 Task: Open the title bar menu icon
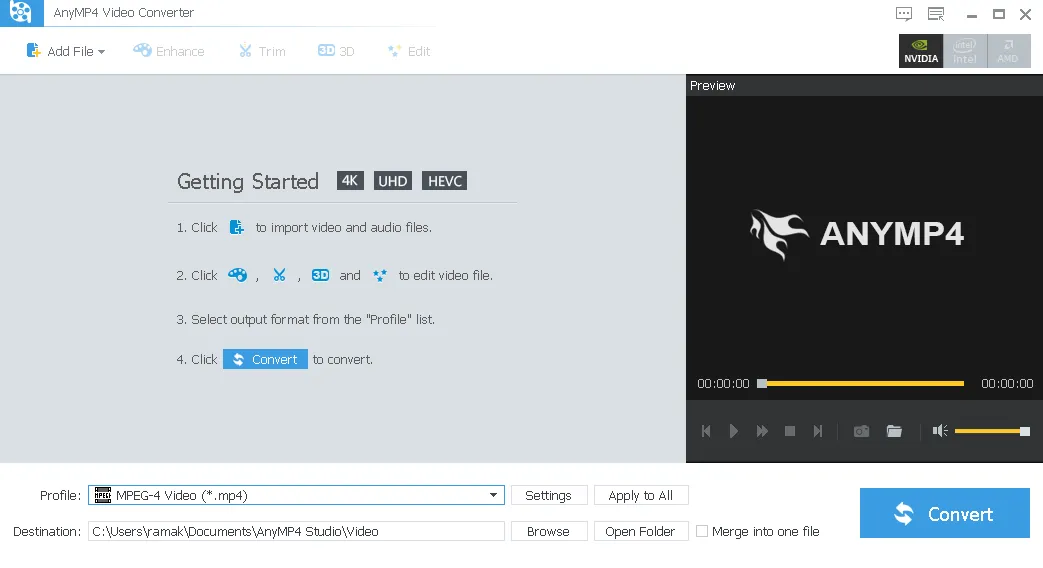point(936,14)
